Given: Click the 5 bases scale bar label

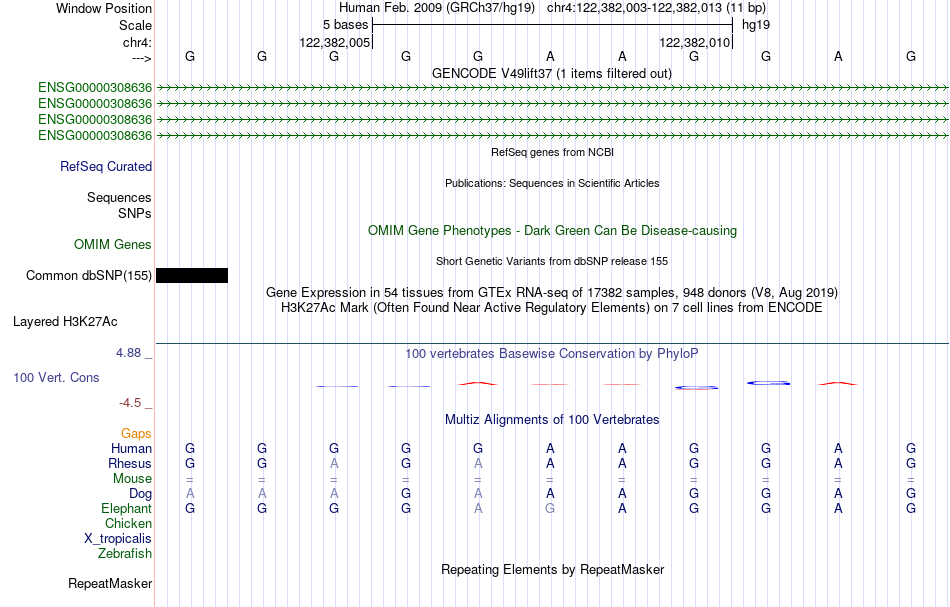Looking at the screenshot, I should click(x=345, y=25).
